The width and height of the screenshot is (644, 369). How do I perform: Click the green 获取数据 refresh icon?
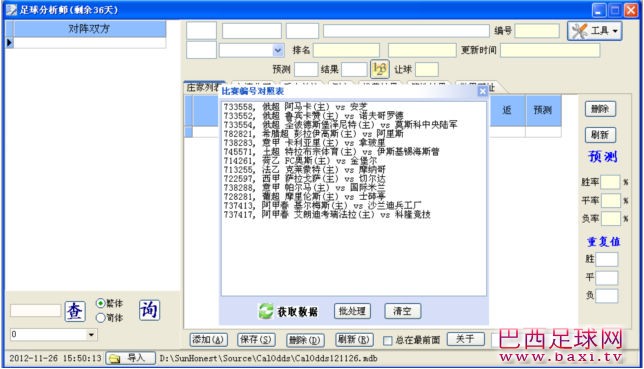(x=266, y=311)
